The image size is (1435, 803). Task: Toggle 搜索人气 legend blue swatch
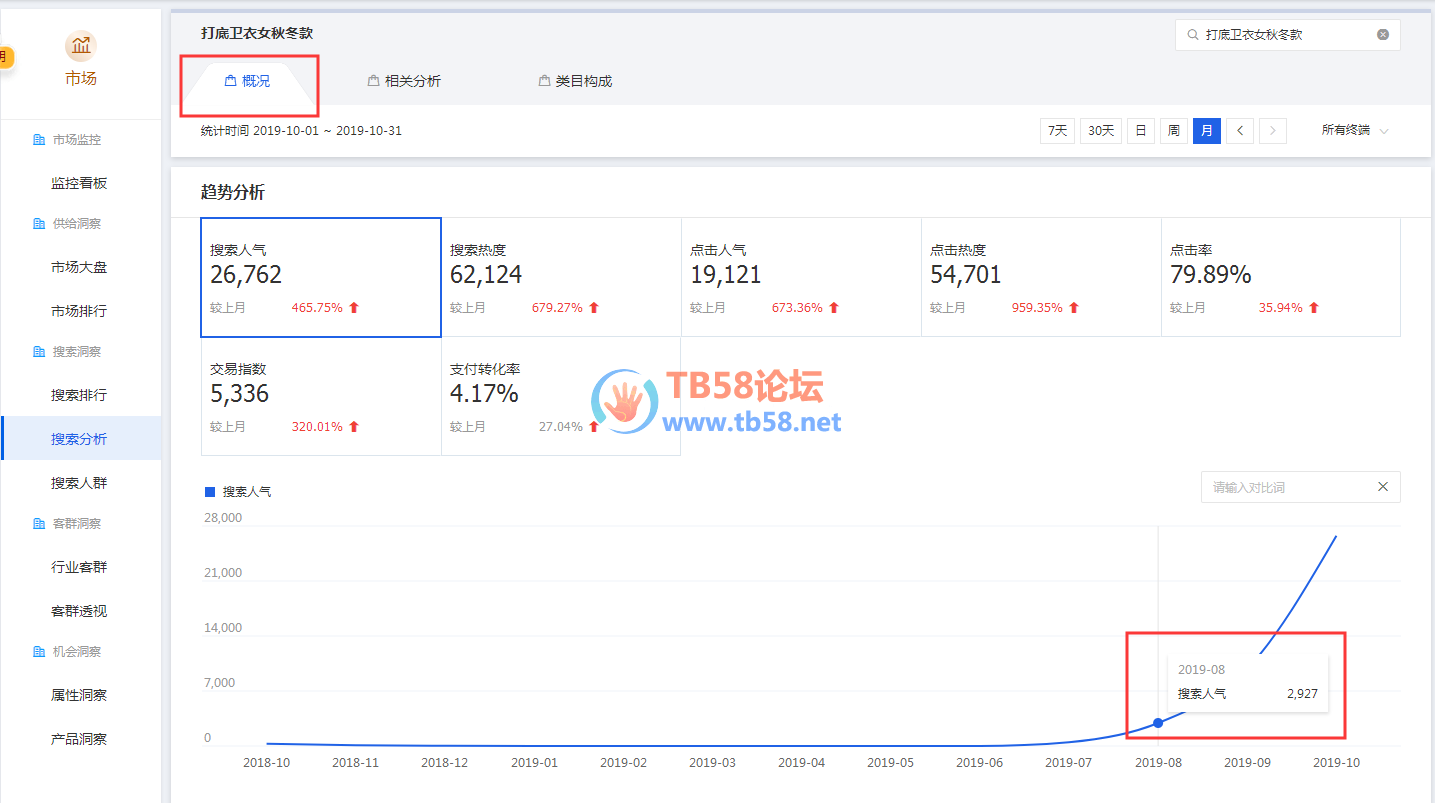tap(210, 492)
